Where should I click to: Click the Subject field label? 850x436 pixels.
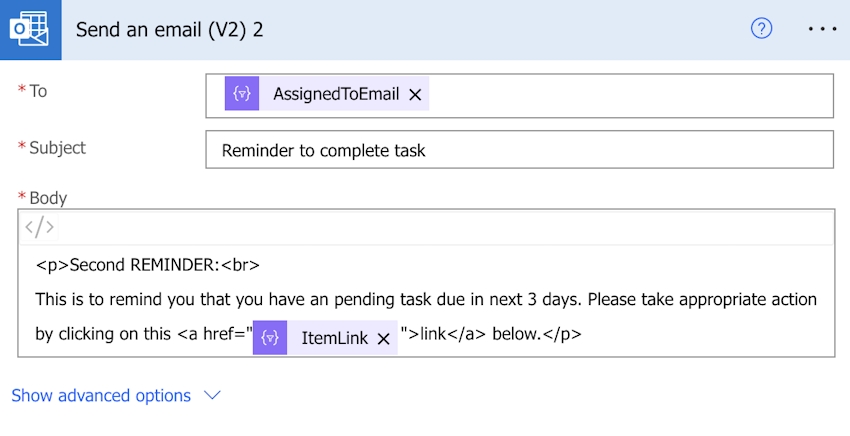pos(57,148)
